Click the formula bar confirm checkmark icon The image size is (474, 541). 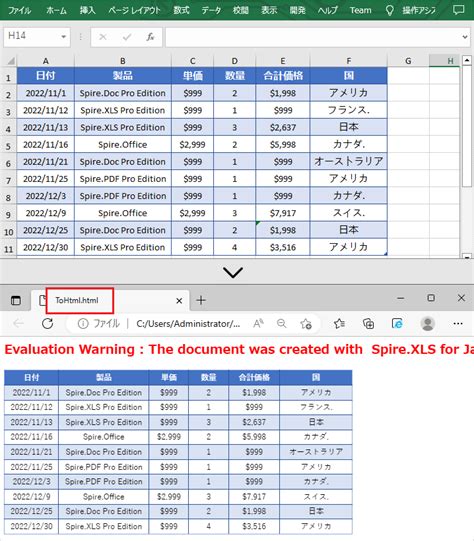point(127,37)
